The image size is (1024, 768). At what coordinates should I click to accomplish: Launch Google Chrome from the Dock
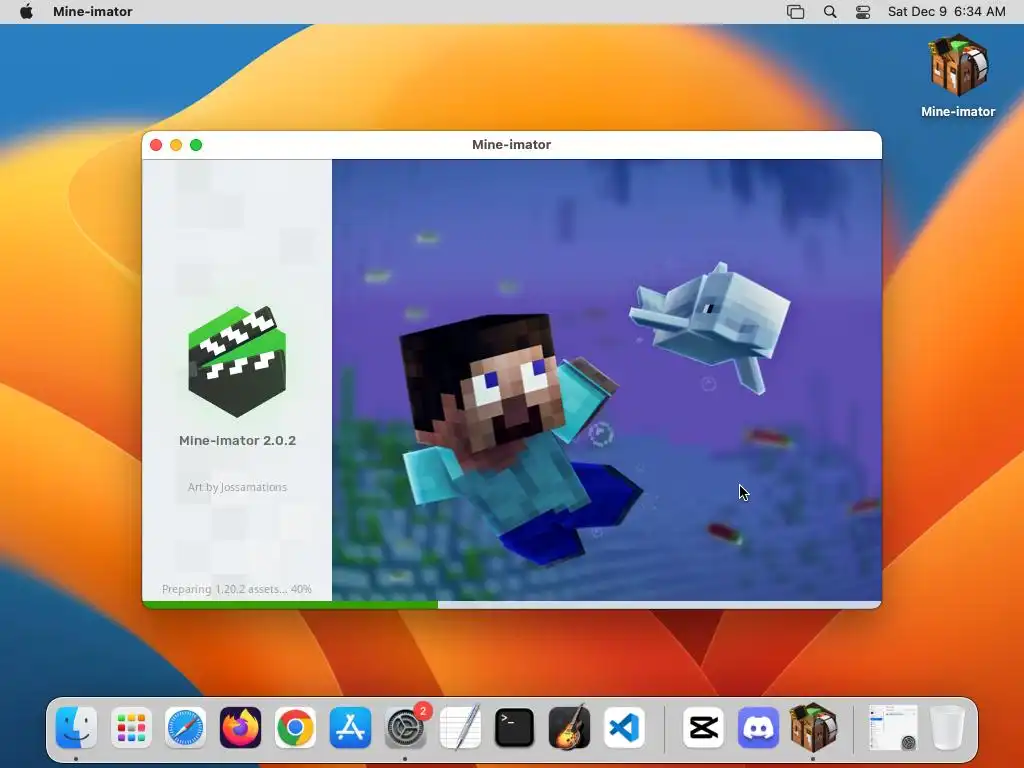pyautogui.click(x=295, y=727)
